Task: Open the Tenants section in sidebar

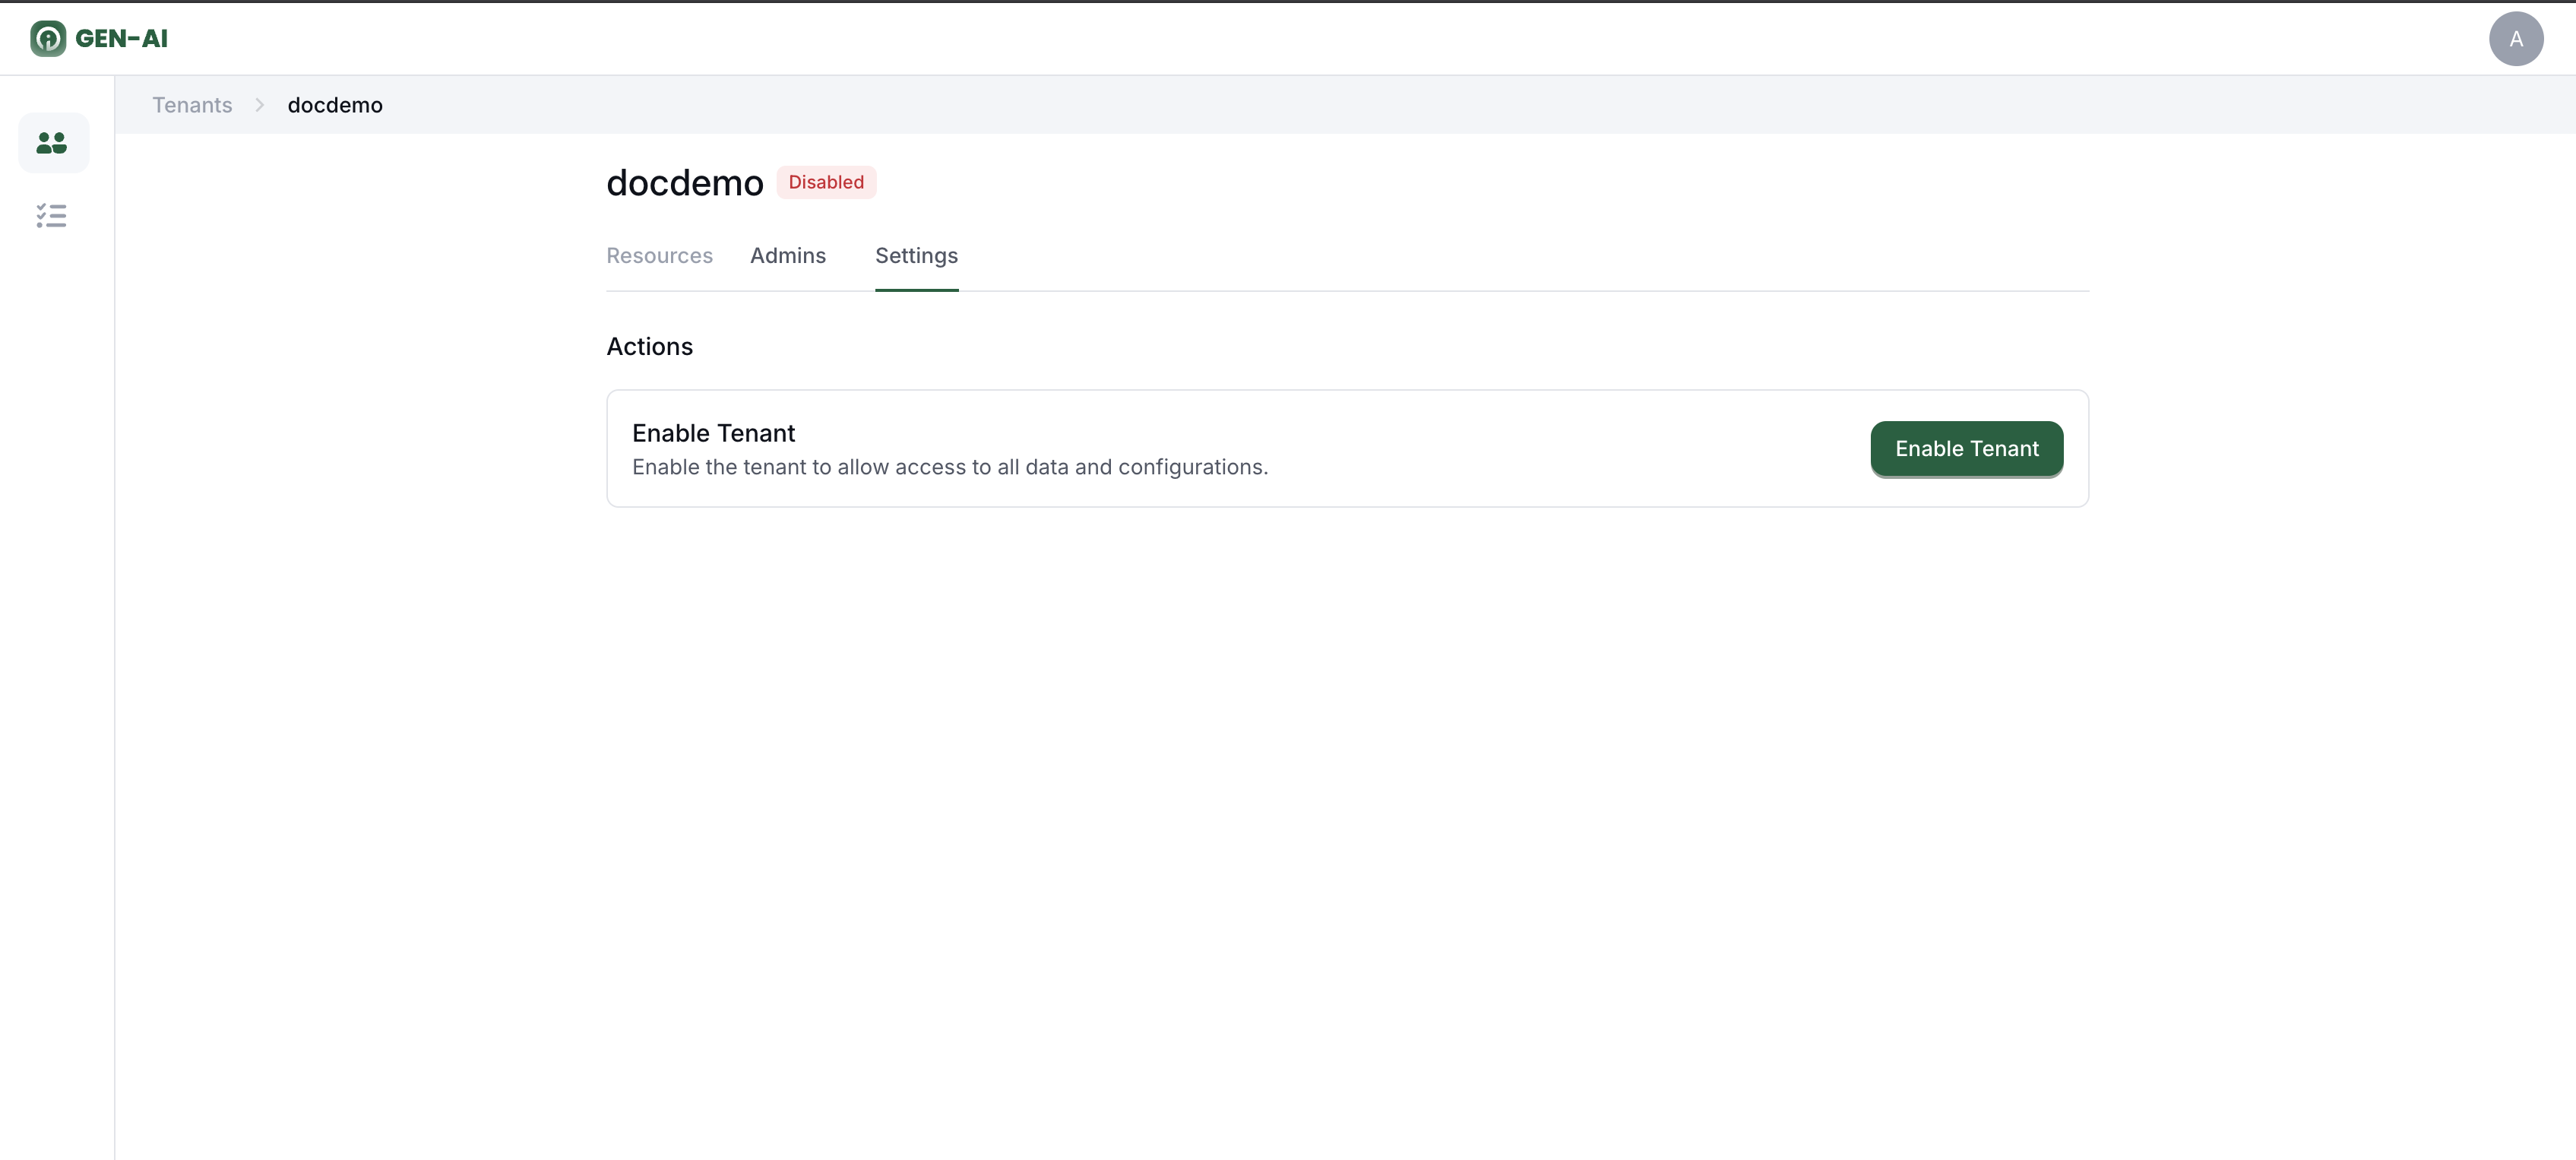Action: [52, 143]
